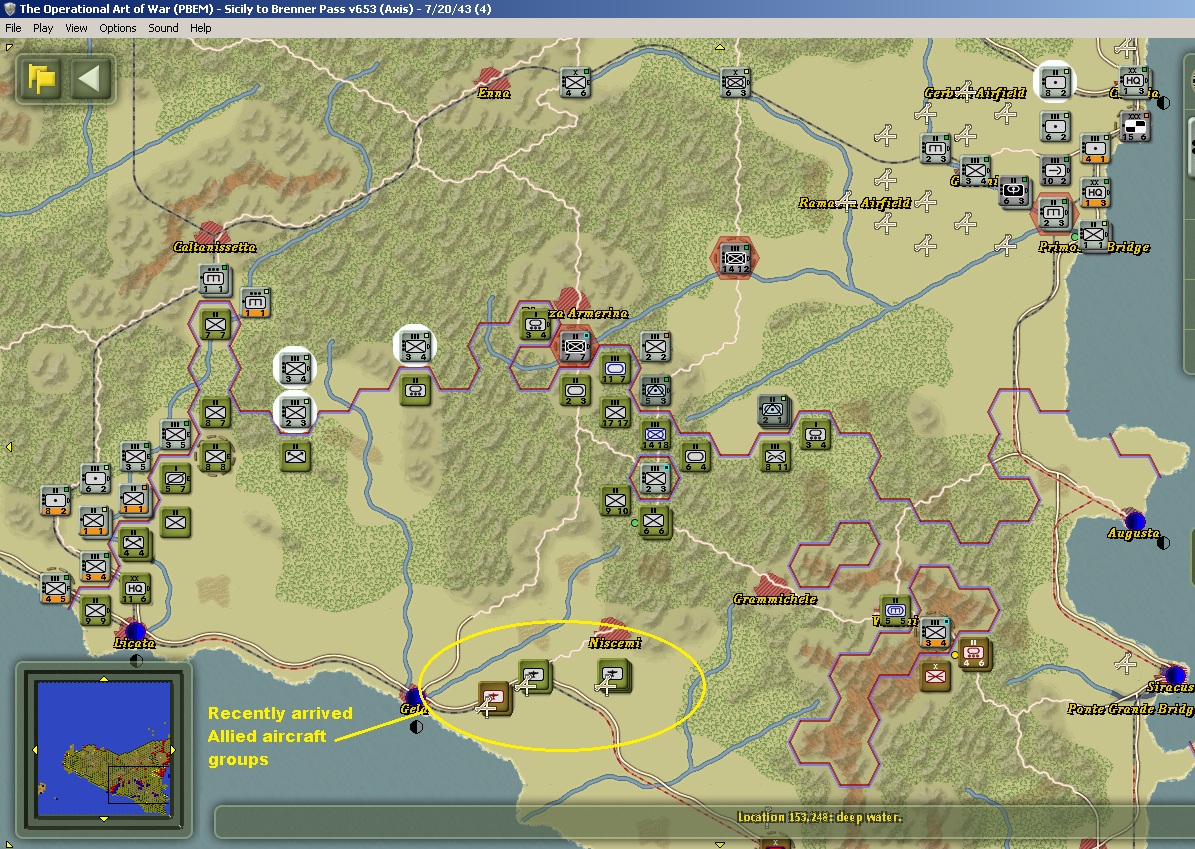Select the highlighted infantry regiment 2-3
The image size is (1195, 849).
pos(295,412)
